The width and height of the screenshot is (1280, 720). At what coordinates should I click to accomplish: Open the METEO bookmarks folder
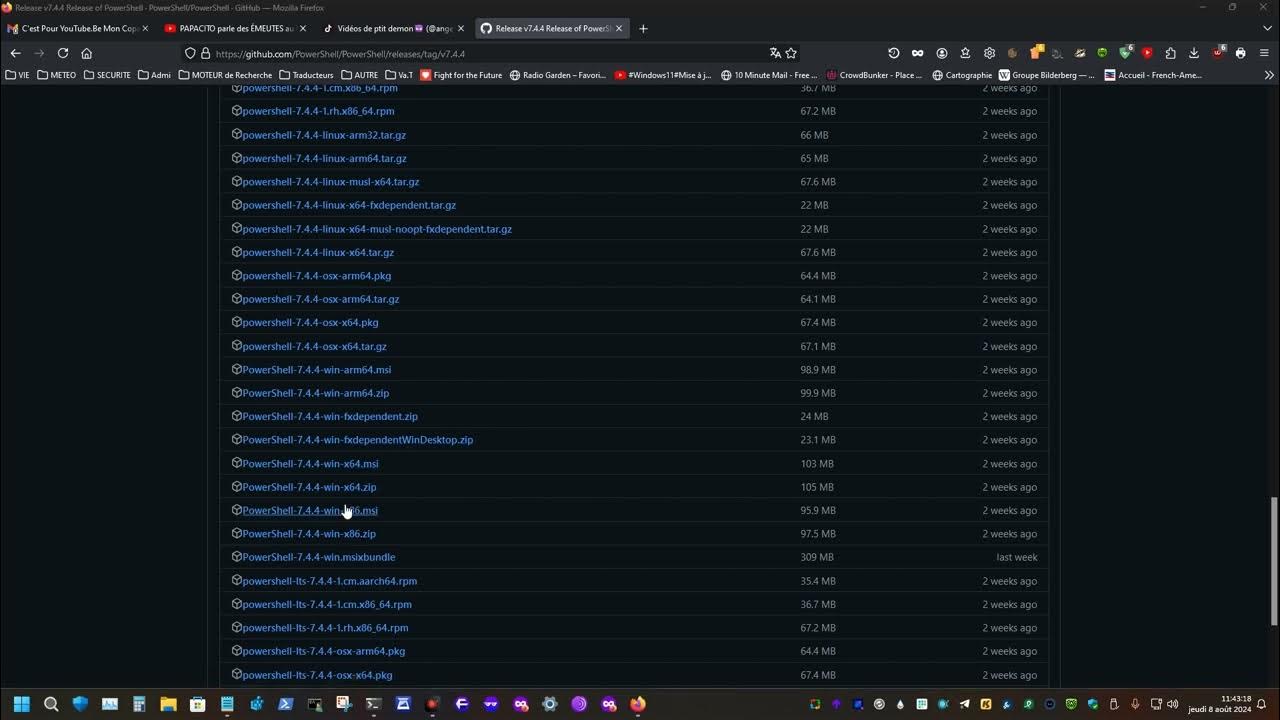click(57, 75)
